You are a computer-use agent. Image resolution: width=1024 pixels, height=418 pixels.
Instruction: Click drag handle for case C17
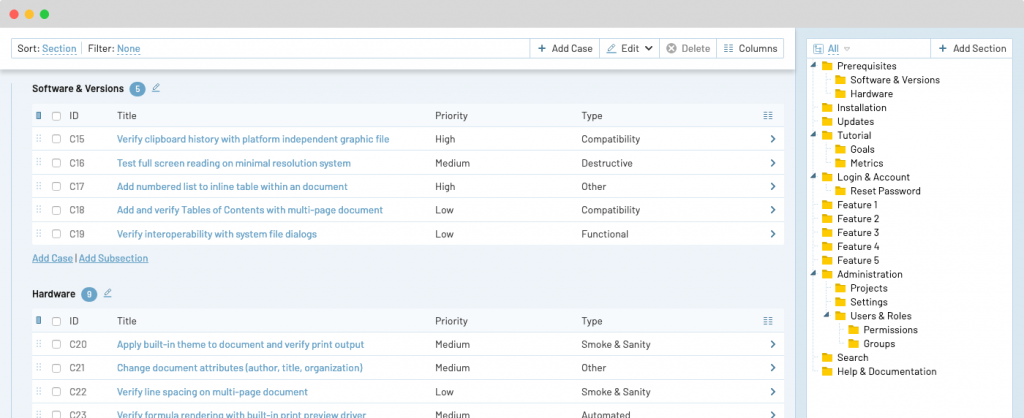pos(39,186)
